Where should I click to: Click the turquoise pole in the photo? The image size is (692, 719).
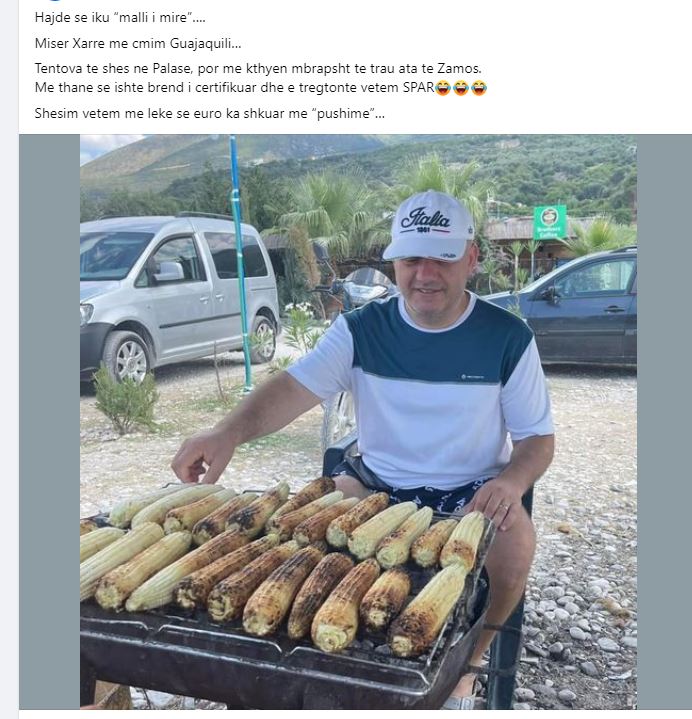tap(241, 270)
